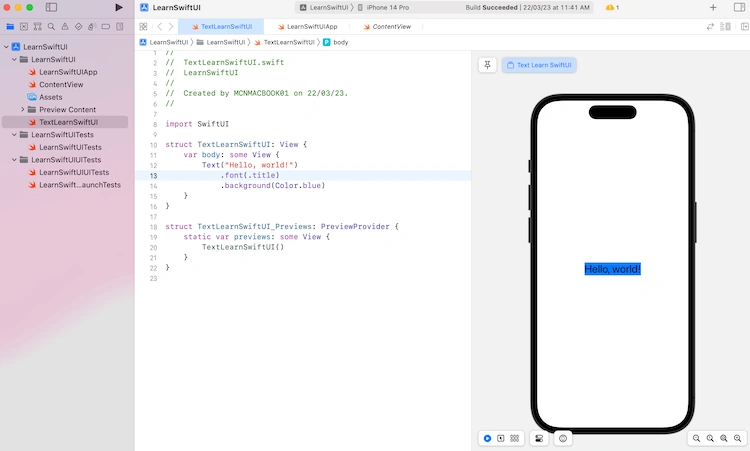Image resolution: width=750 pixels, height=451 pixels.
Task: Open the Report navigator icon
Action: 120,27
